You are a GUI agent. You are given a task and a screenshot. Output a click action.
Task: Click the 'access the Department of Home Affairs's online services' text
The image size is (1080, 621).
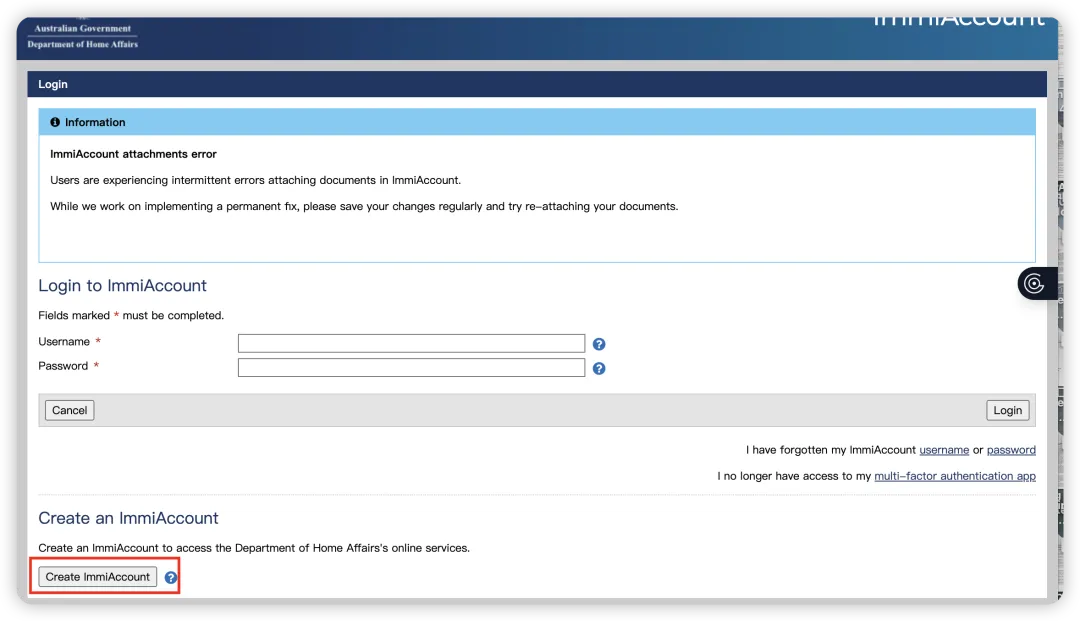coord(323,548)
